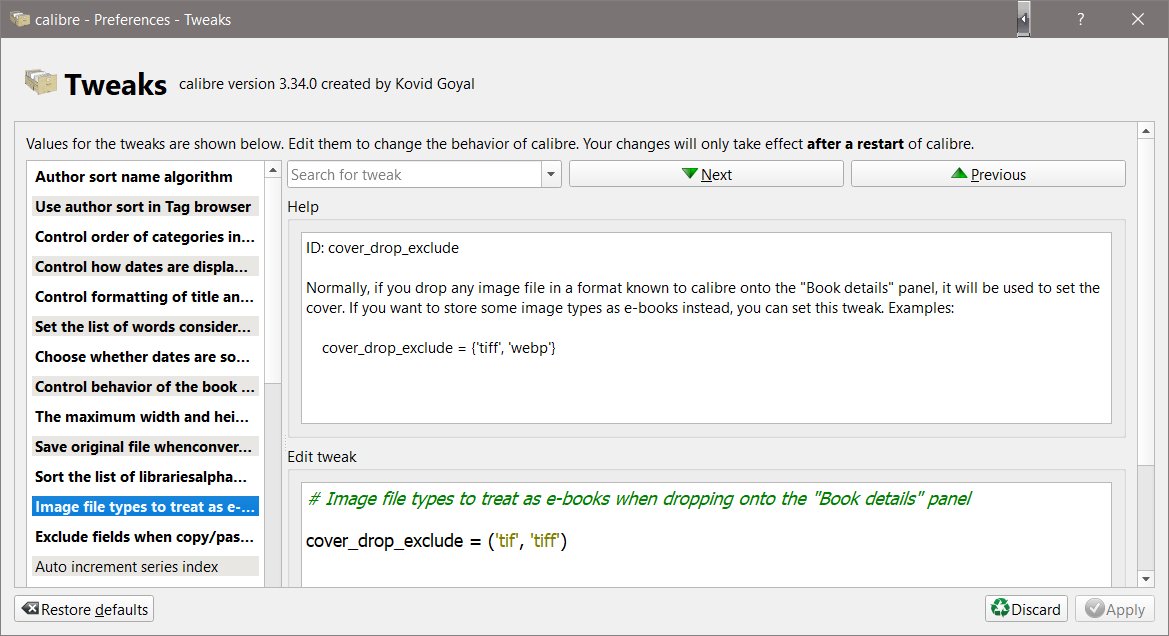Select Use author sort in Tag browser
Image resolution: width=1169 pixels, height=636 pixels.
click(145, 207)
